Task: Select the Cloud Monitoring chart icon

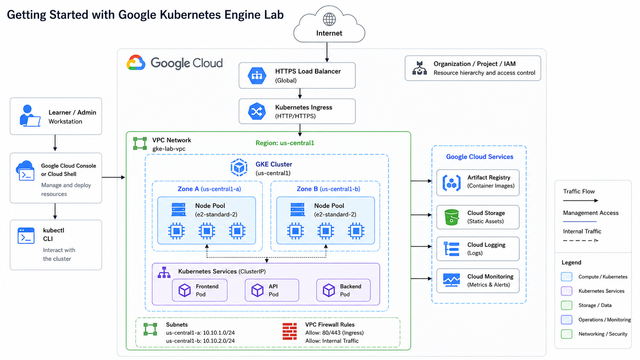Action: [451, 280]
